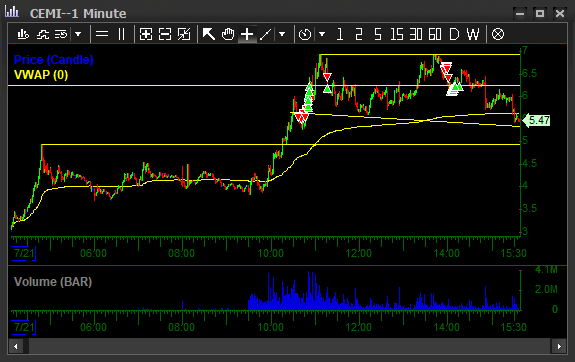This screenshot has height=362, width=575.
Task: Click the 15:30 label on volume time axis
Action: pos(514,327)
